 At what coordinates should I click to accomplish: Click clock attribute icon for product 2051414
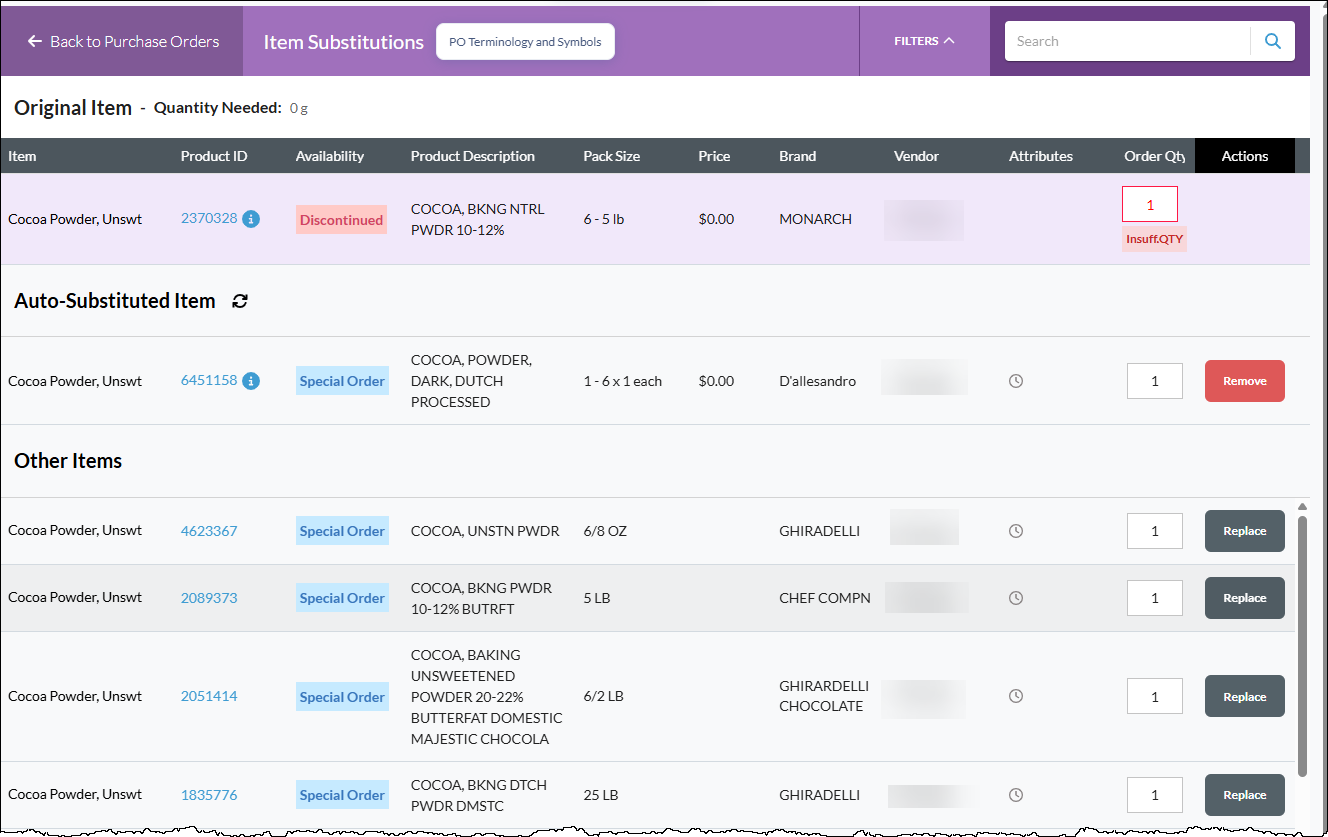click(x=1016, y=696)
